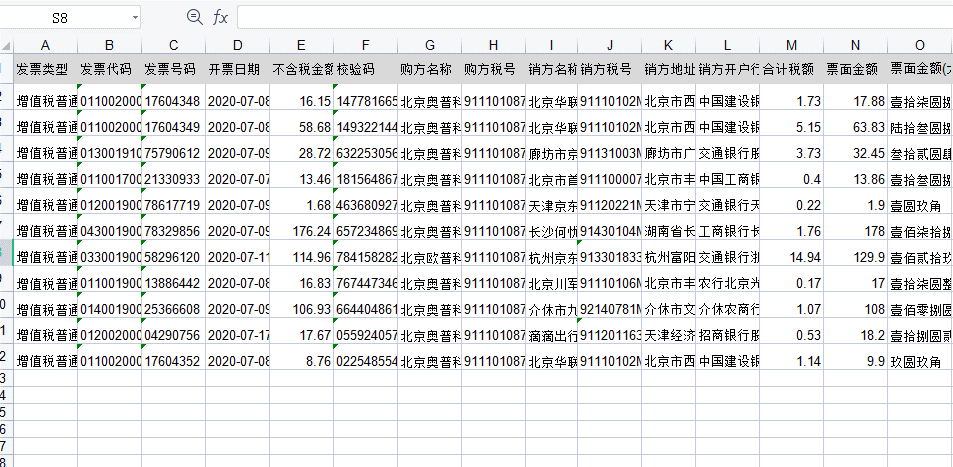Select the tax cell showing 14.94
953x467 pixels.
(791, 255)
